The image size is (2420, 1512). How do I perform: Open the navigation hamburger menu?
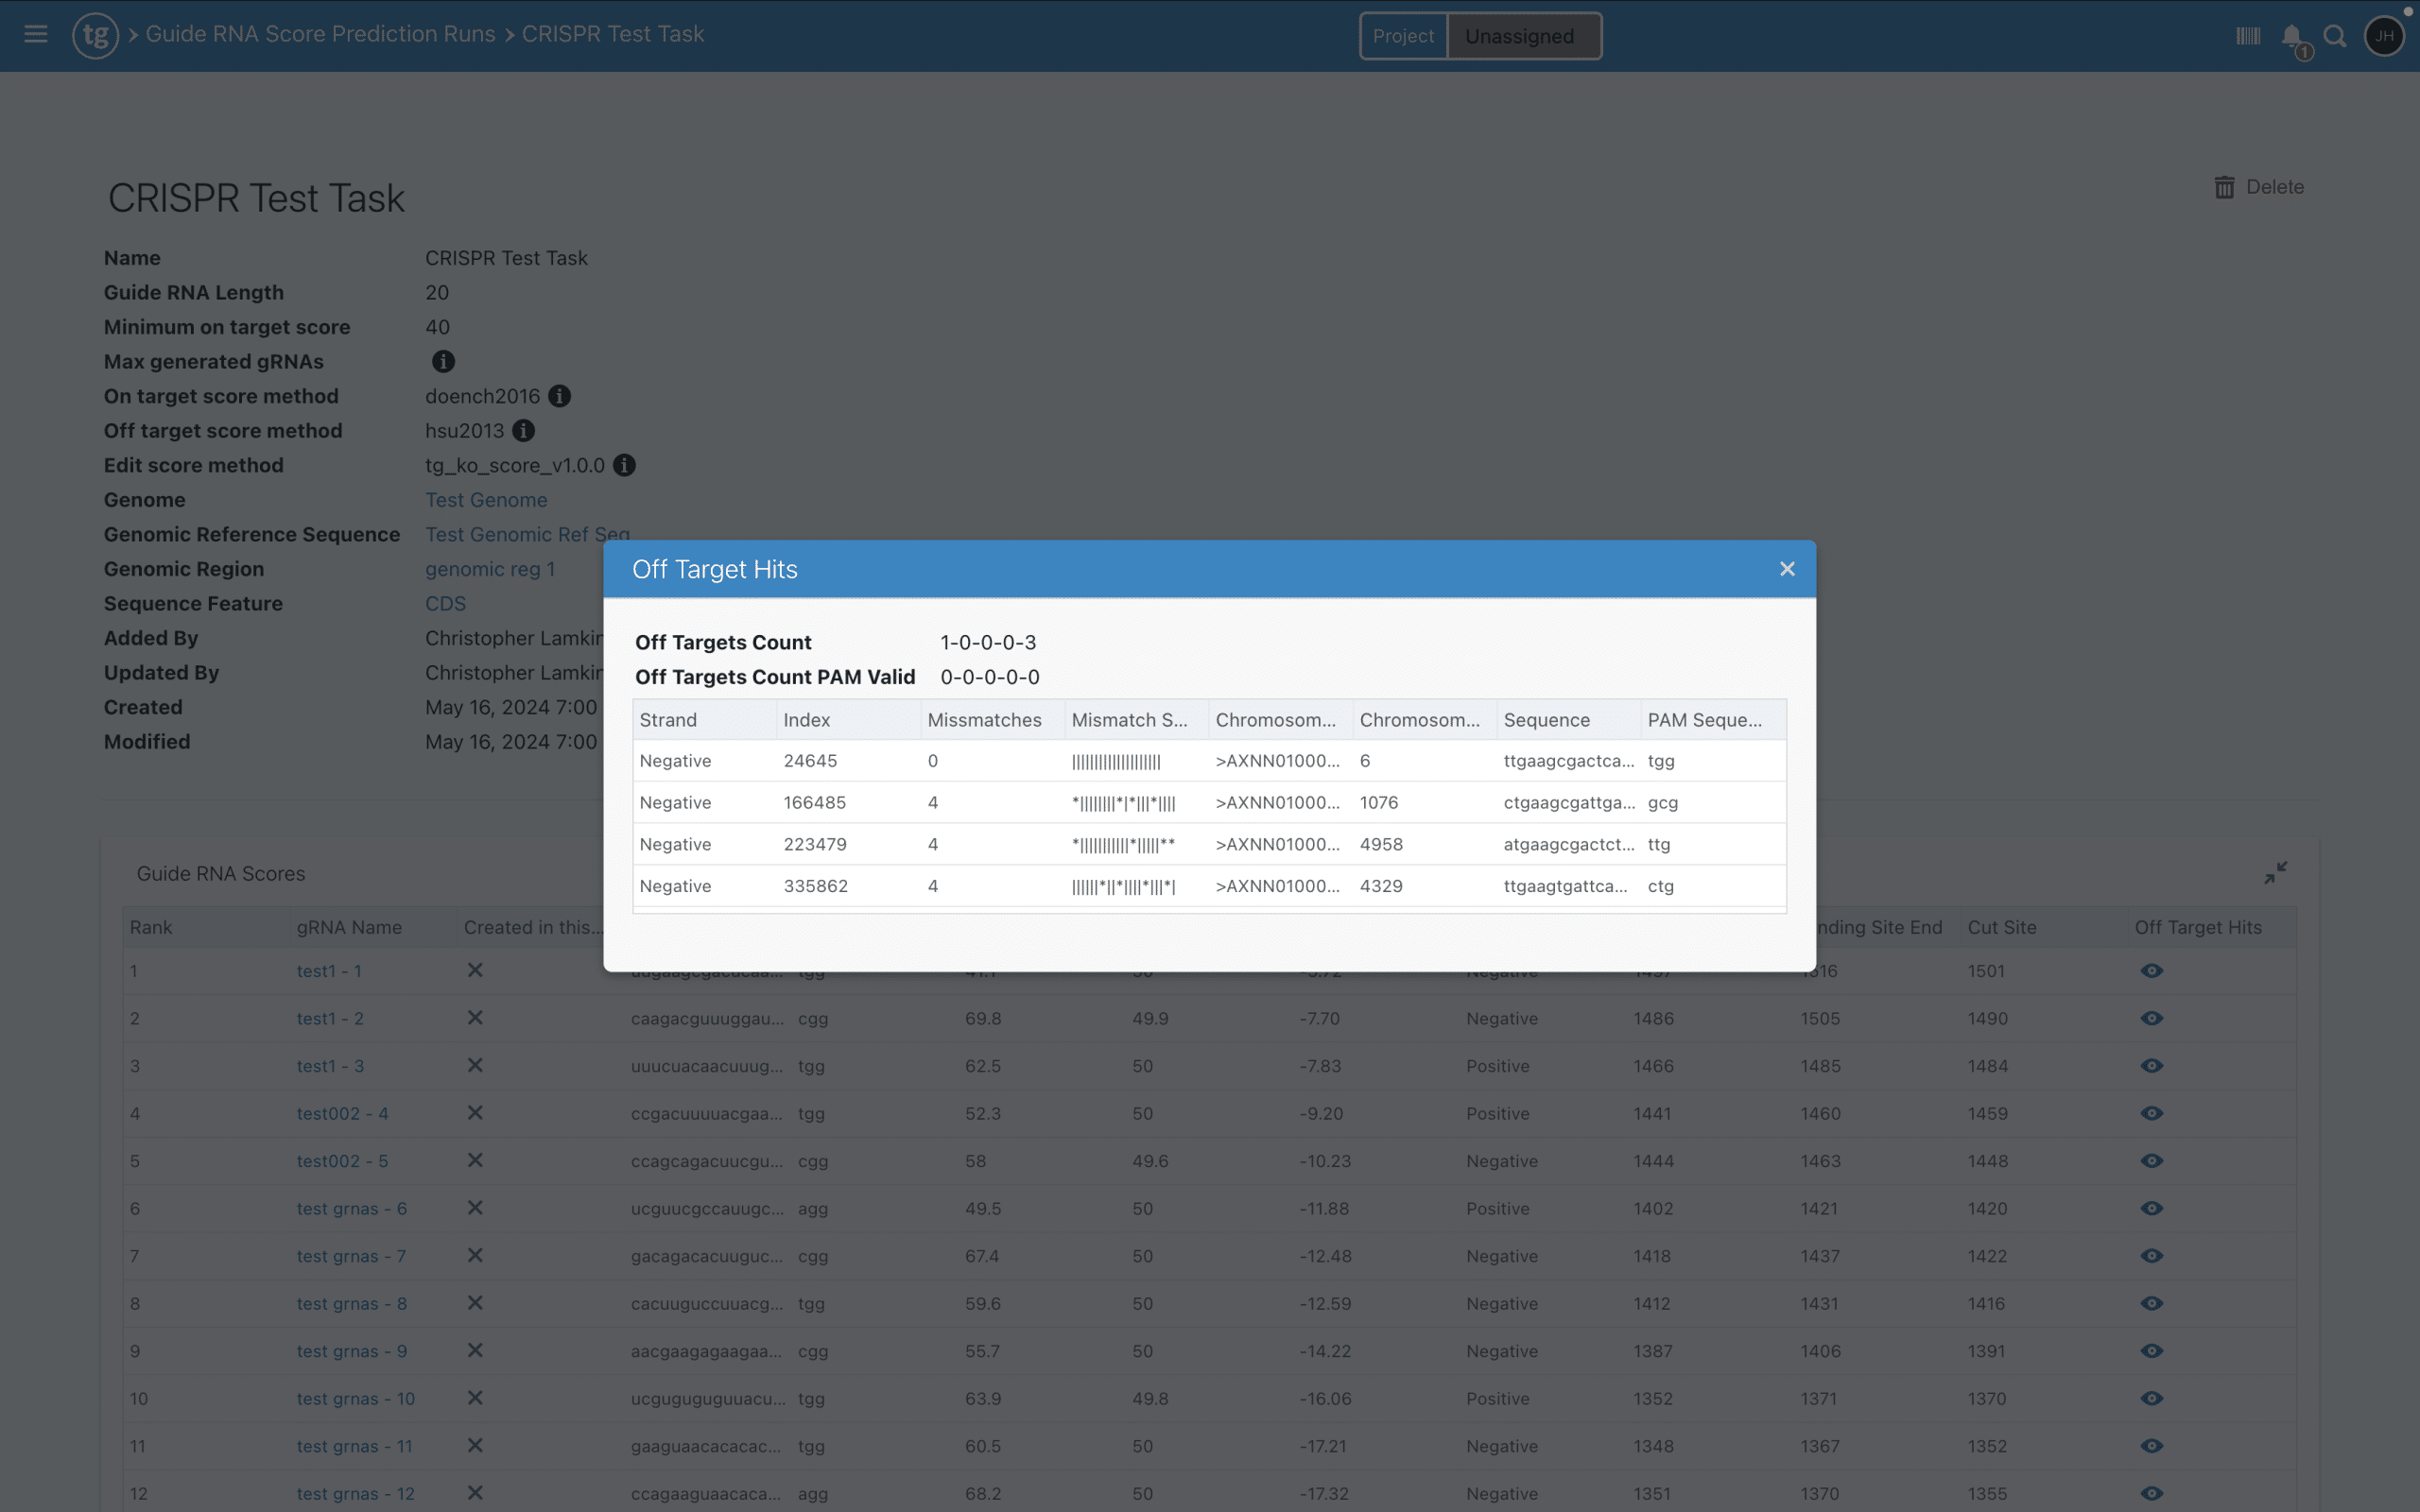[35, 35]
